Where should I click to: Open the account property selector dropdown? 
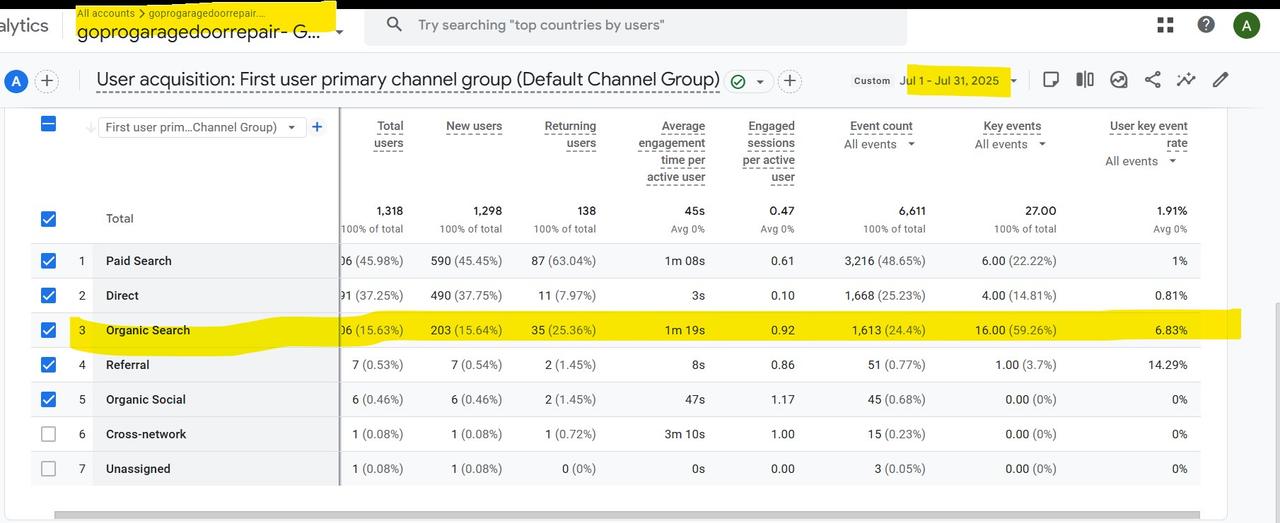point(210,32)
